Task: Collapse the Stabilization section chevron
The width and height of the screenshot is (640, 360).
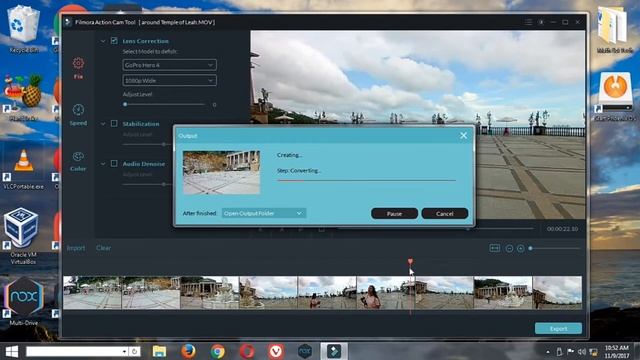Action: pyautogui.click(x=103, y=124)
